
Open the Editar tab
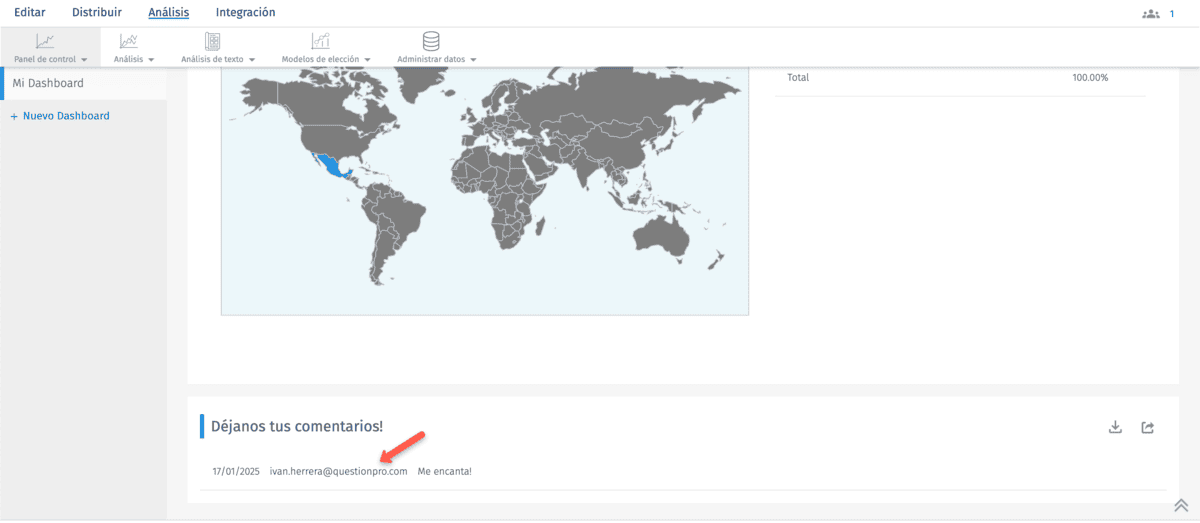click(x=30, y=12)
